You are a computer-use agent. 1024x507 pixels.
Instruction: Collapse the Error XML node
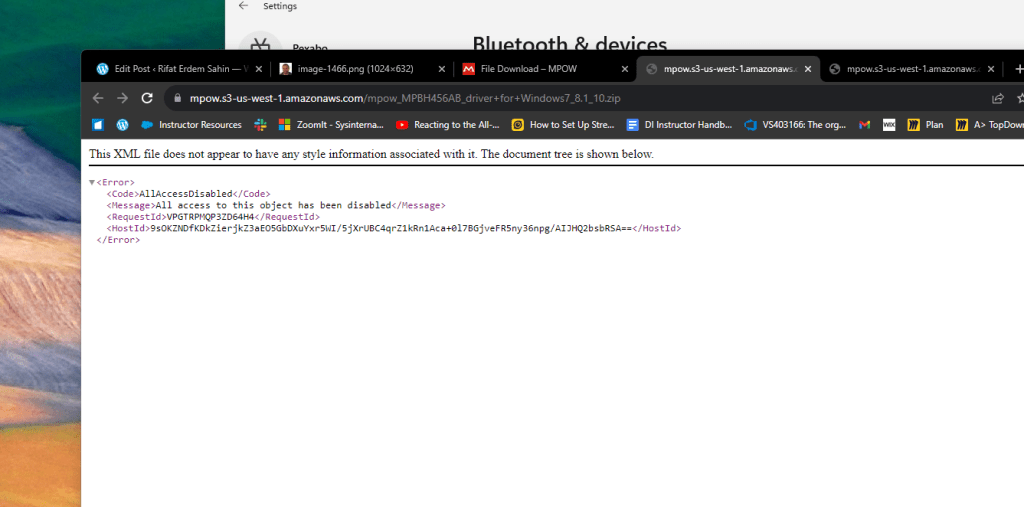(92, 182)
